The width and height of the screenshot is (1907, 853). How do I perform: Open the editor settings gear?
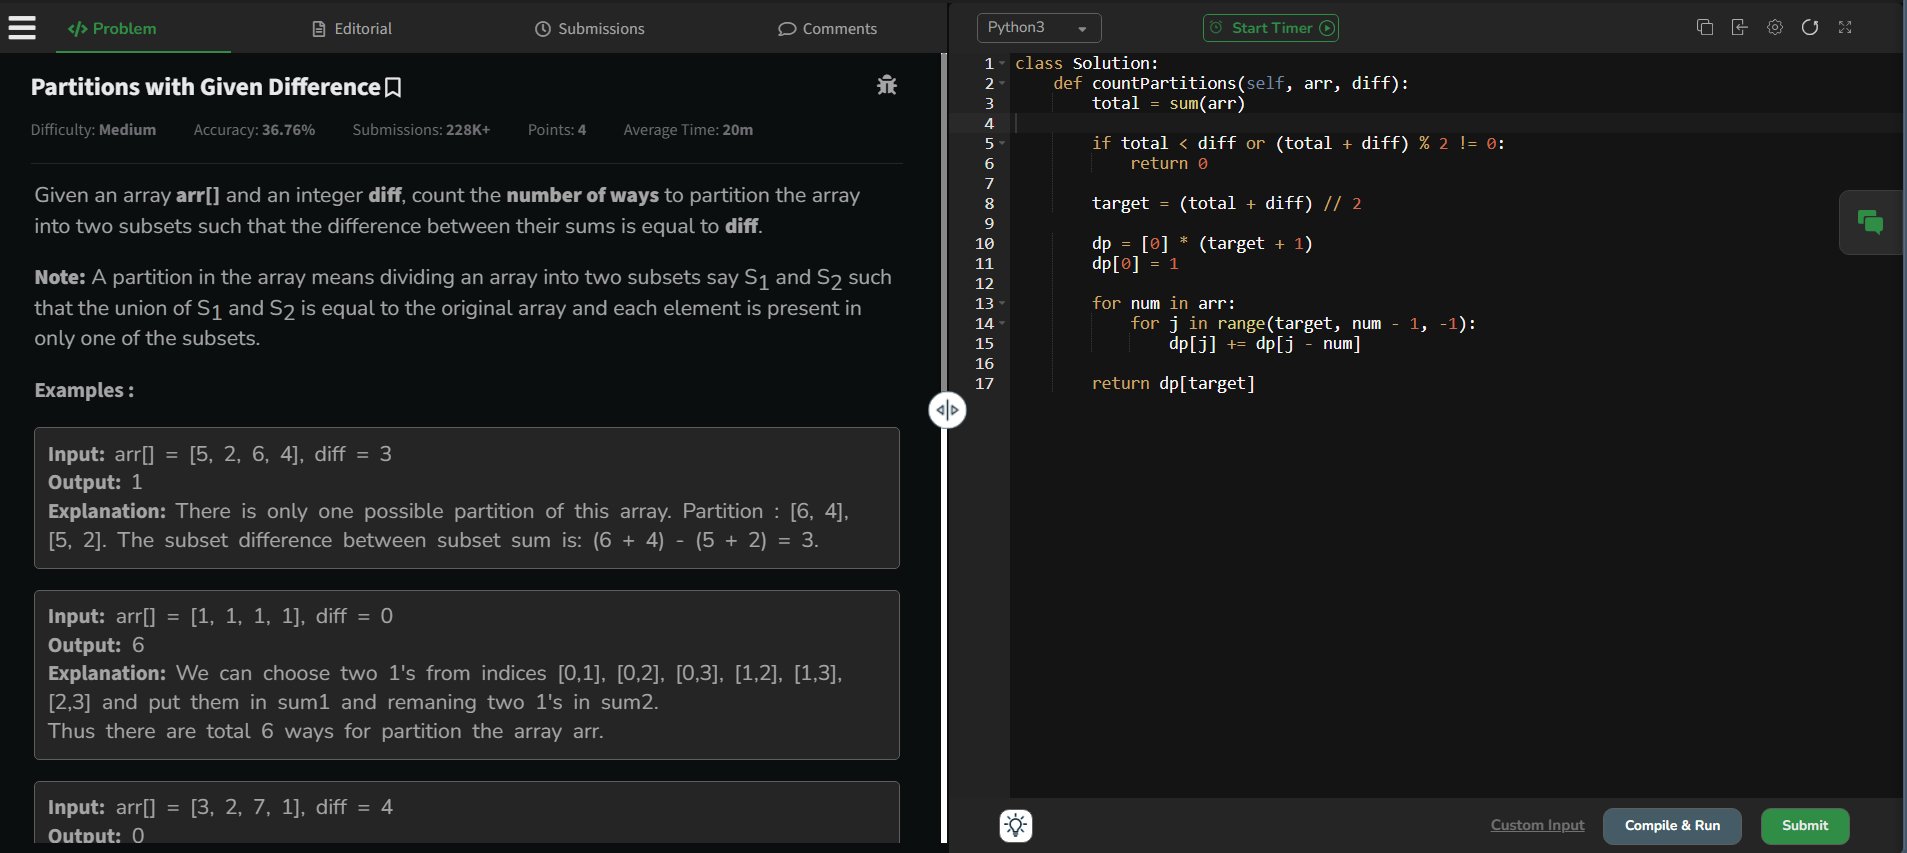pyautogui.click(x=1775, y=28)
